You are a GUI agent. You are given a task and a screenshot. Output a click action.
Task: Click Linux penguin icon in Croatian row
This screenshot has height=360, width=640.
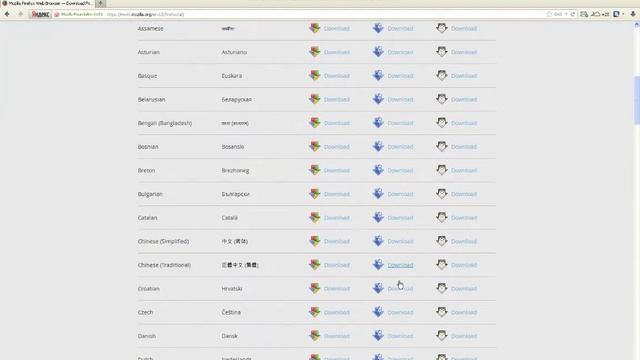tap(442, 289)
